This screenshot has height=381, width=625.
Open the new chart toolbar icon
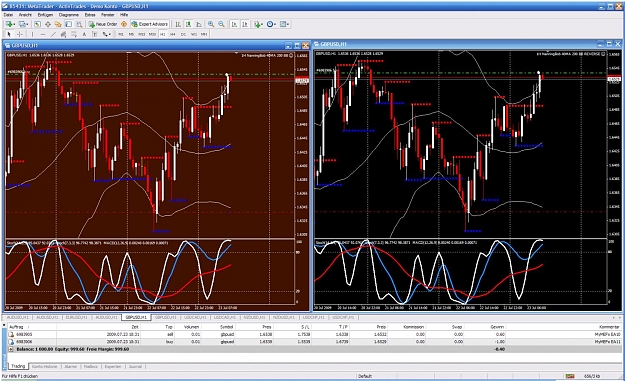[9, 24]
